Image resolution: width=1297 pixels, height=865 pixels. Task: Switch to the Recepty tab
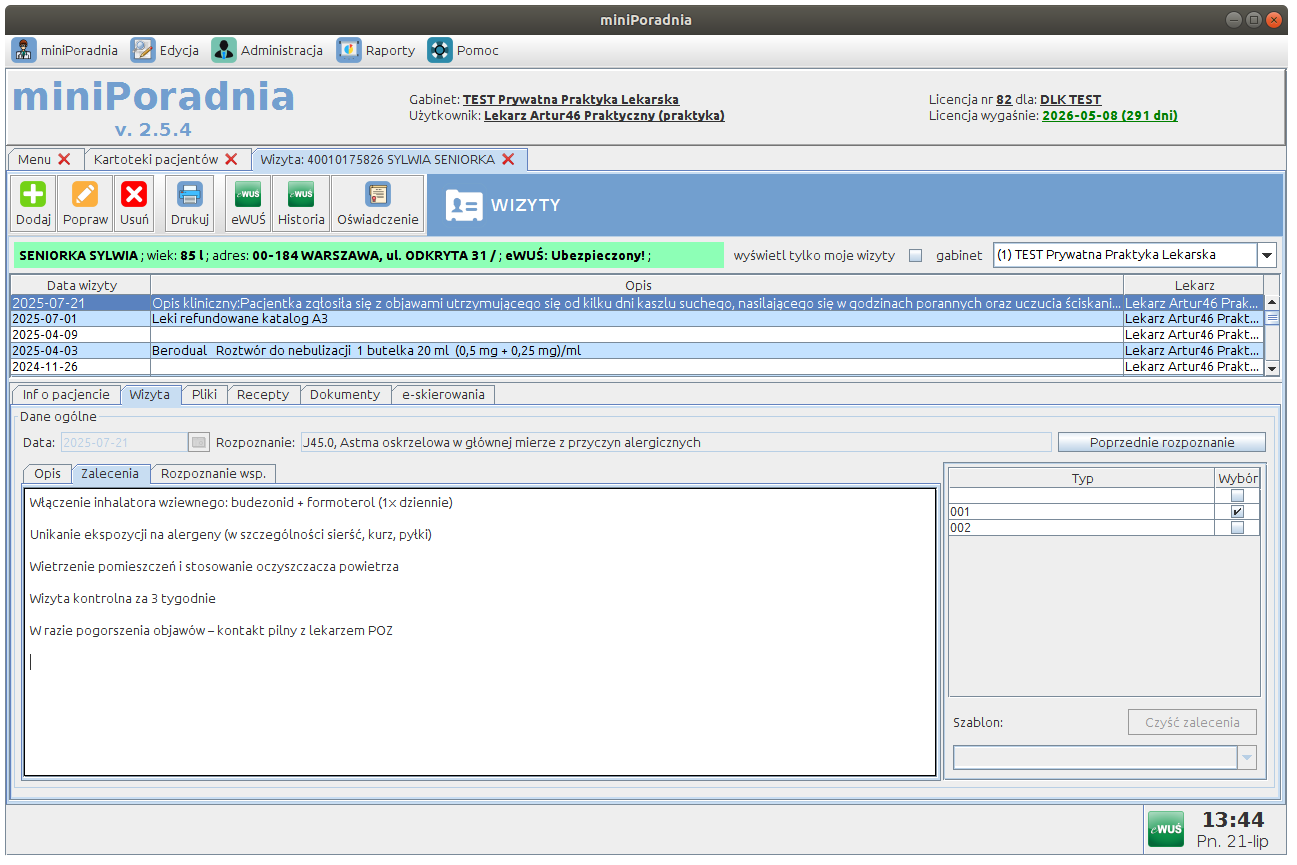(263, 394)
